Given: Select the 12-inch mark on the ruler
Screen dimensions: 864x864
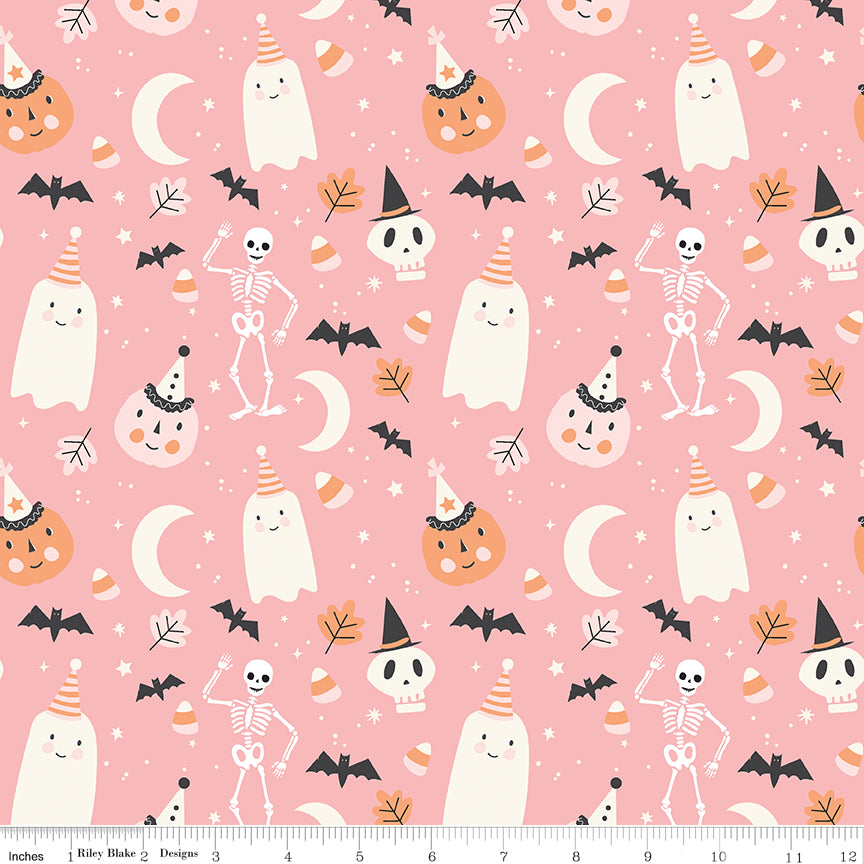Looking at the screenshot, I should [x=853, y=856].
